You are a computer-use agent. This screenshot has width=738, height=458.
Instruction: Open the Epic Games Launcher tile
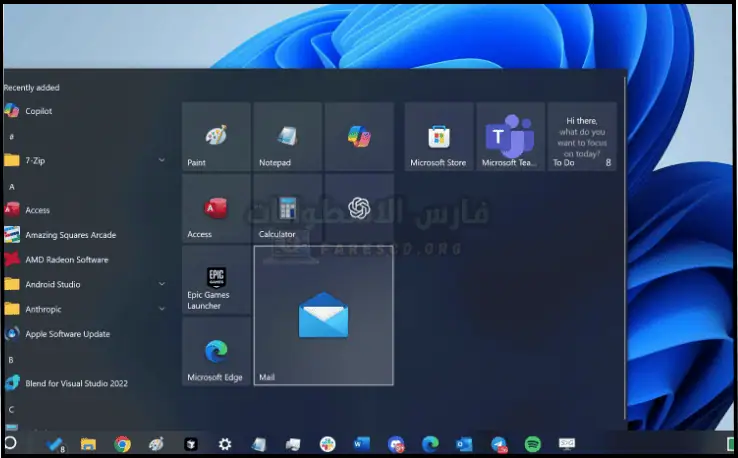(x=216, y=280)
